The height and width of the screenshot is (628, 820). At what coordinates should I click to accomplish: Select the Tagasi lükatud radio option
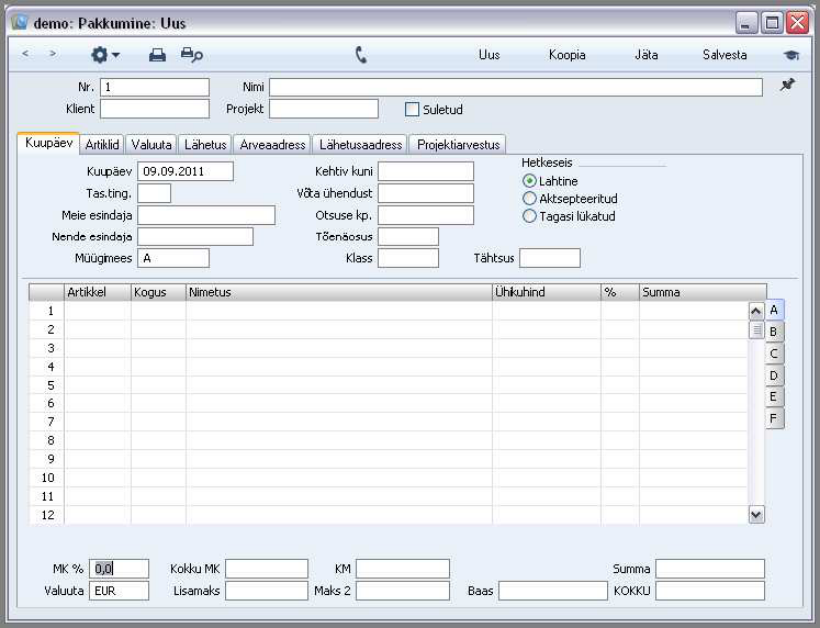(x=529, y=216)
